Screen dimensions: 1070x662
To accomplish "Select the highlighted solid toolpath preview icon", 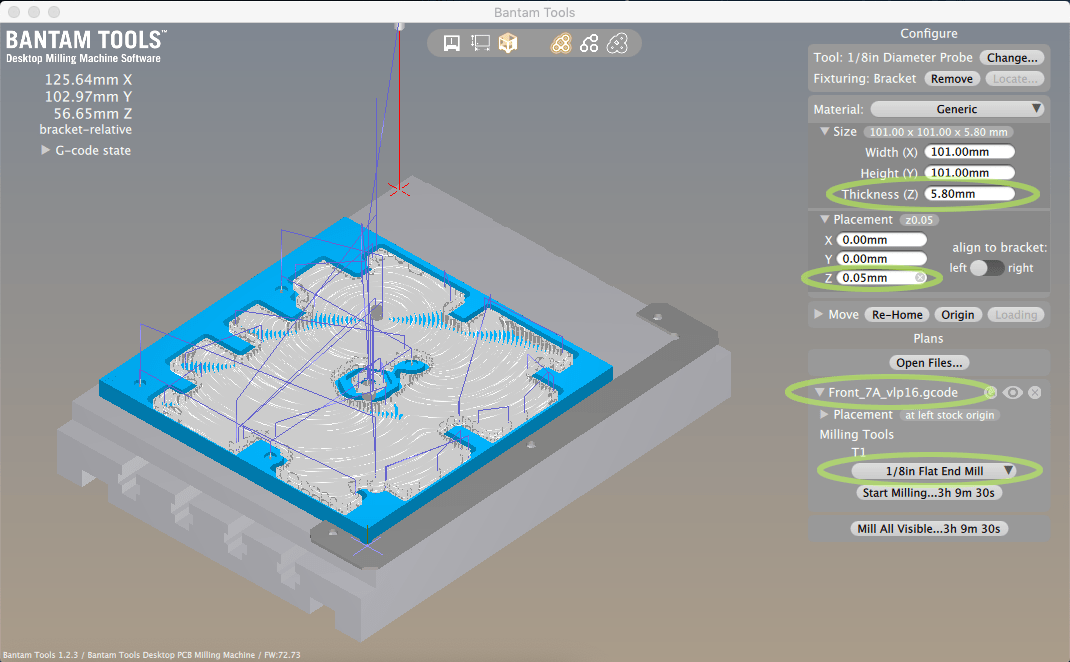I will [x=561, y=44].
